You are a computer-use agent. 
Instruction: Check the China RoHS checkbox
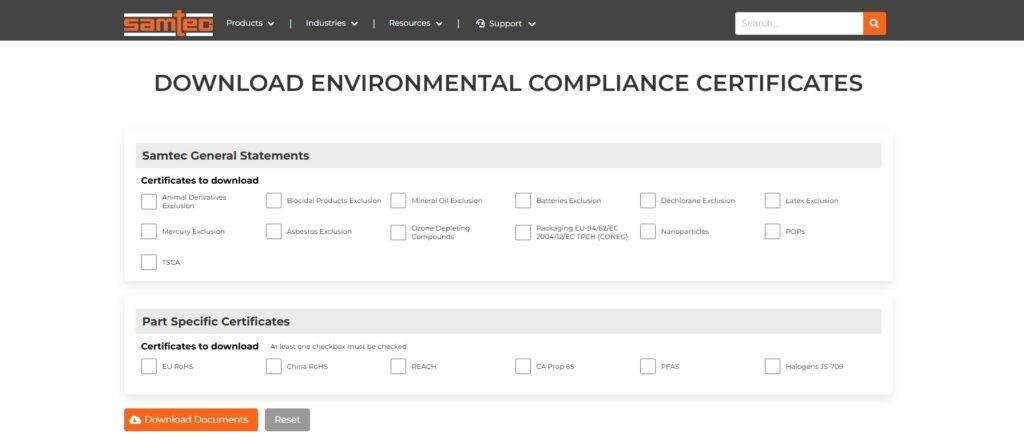pos(274,366)
